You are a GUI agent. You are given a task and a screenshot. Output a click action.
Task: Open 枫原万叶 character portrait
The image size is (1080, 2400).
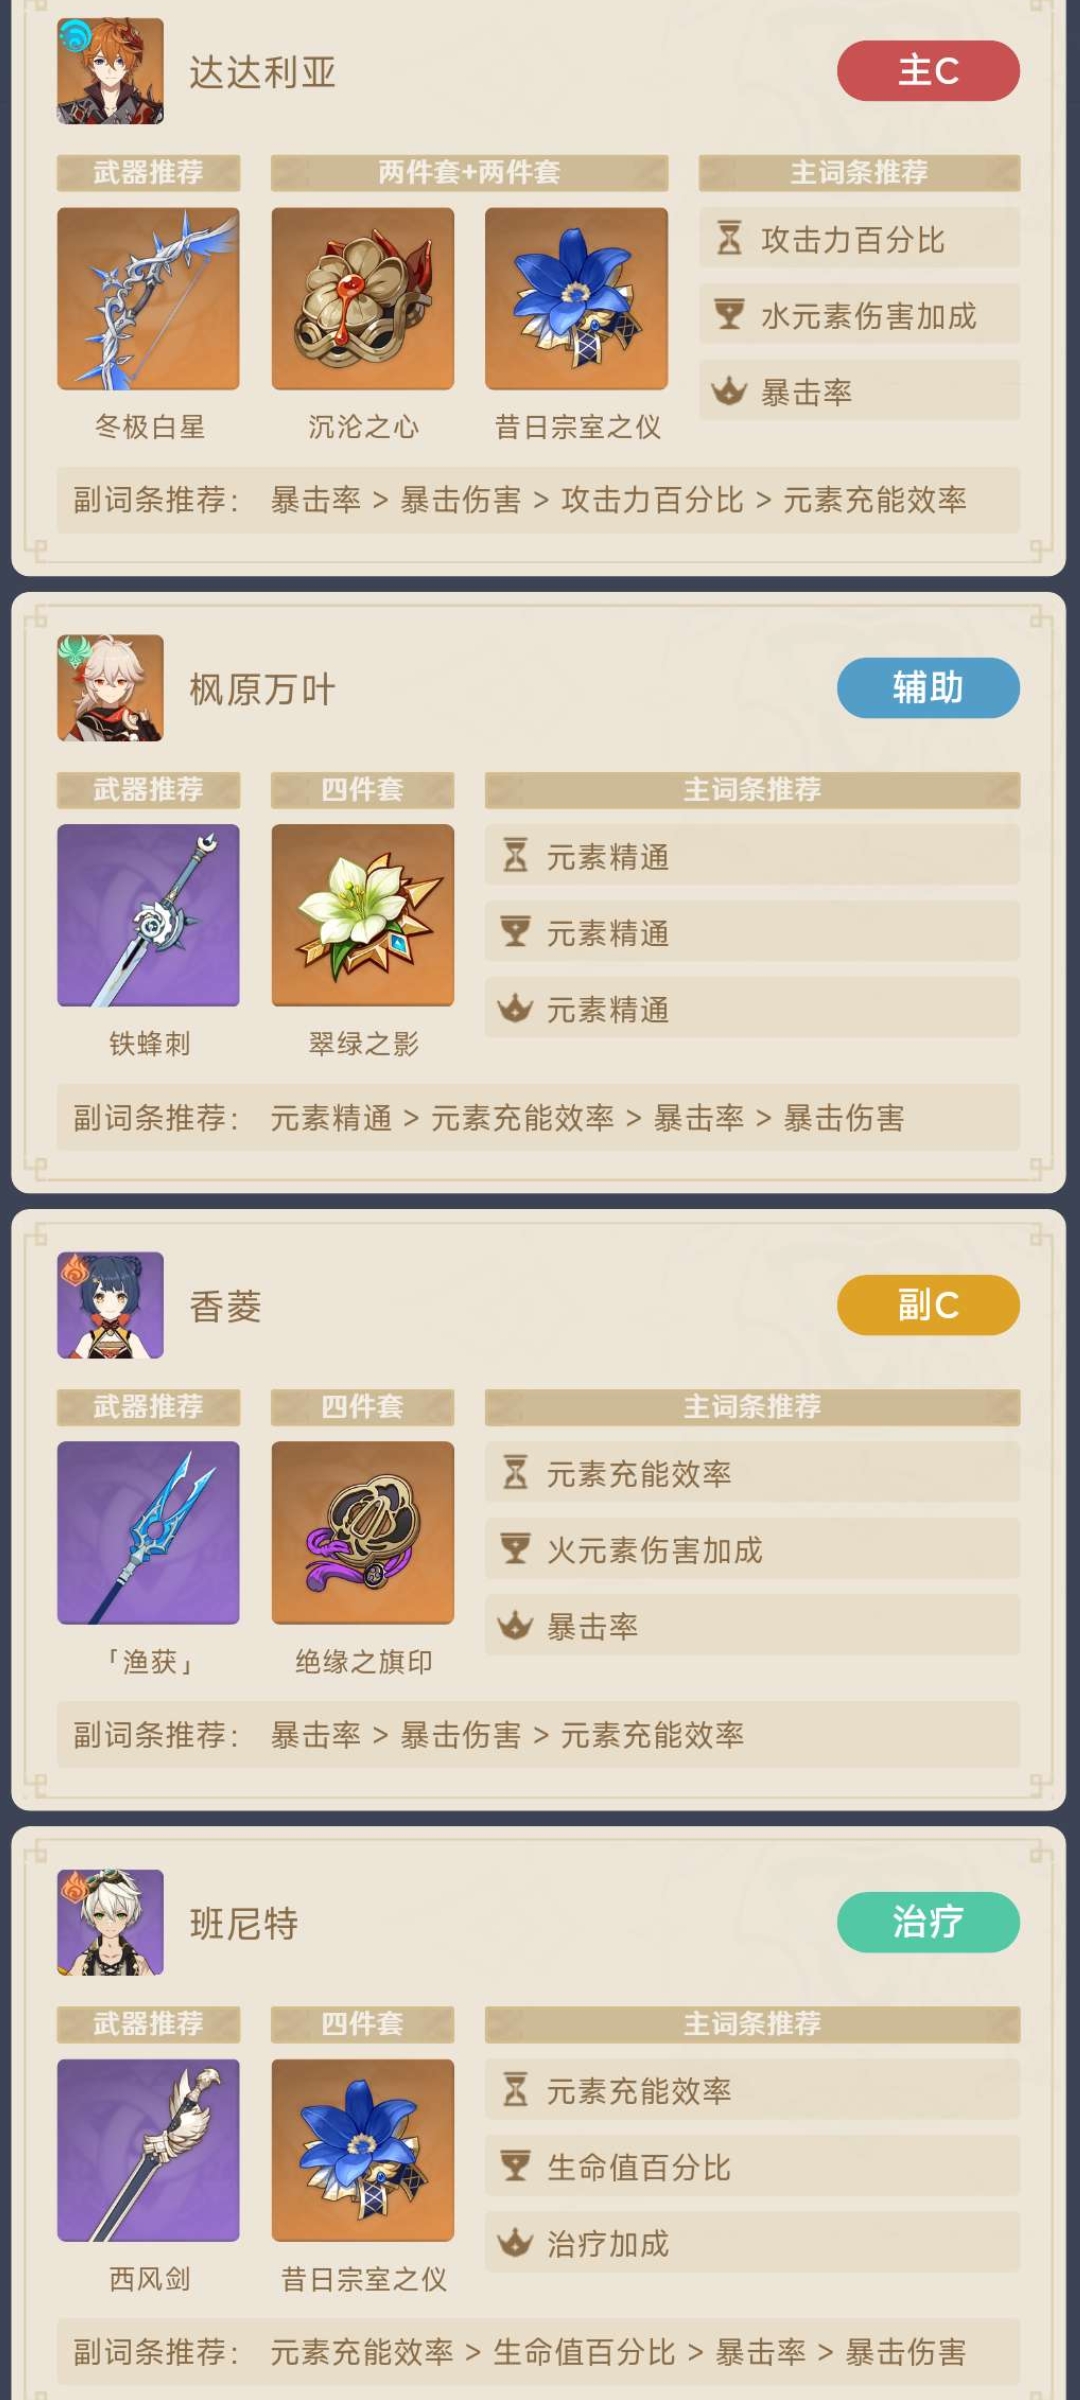pyautogui.click(x=110, y=688)
